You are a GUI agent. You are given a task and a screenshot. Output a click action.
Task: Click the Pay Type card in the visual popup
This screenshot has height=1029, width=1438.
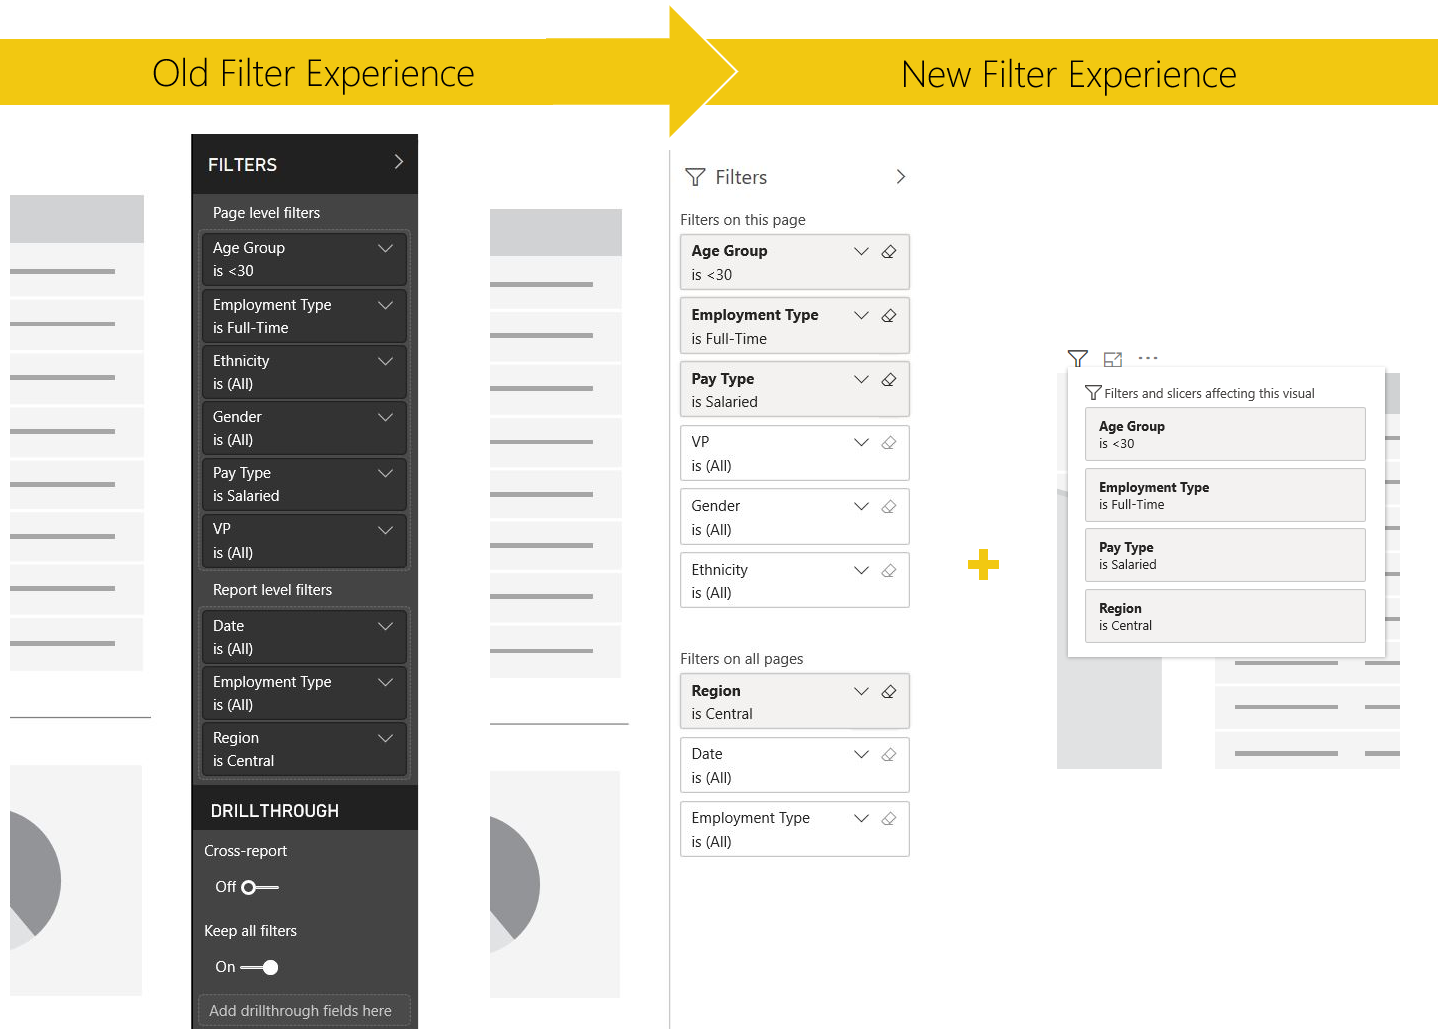(x=1224, y=555)
